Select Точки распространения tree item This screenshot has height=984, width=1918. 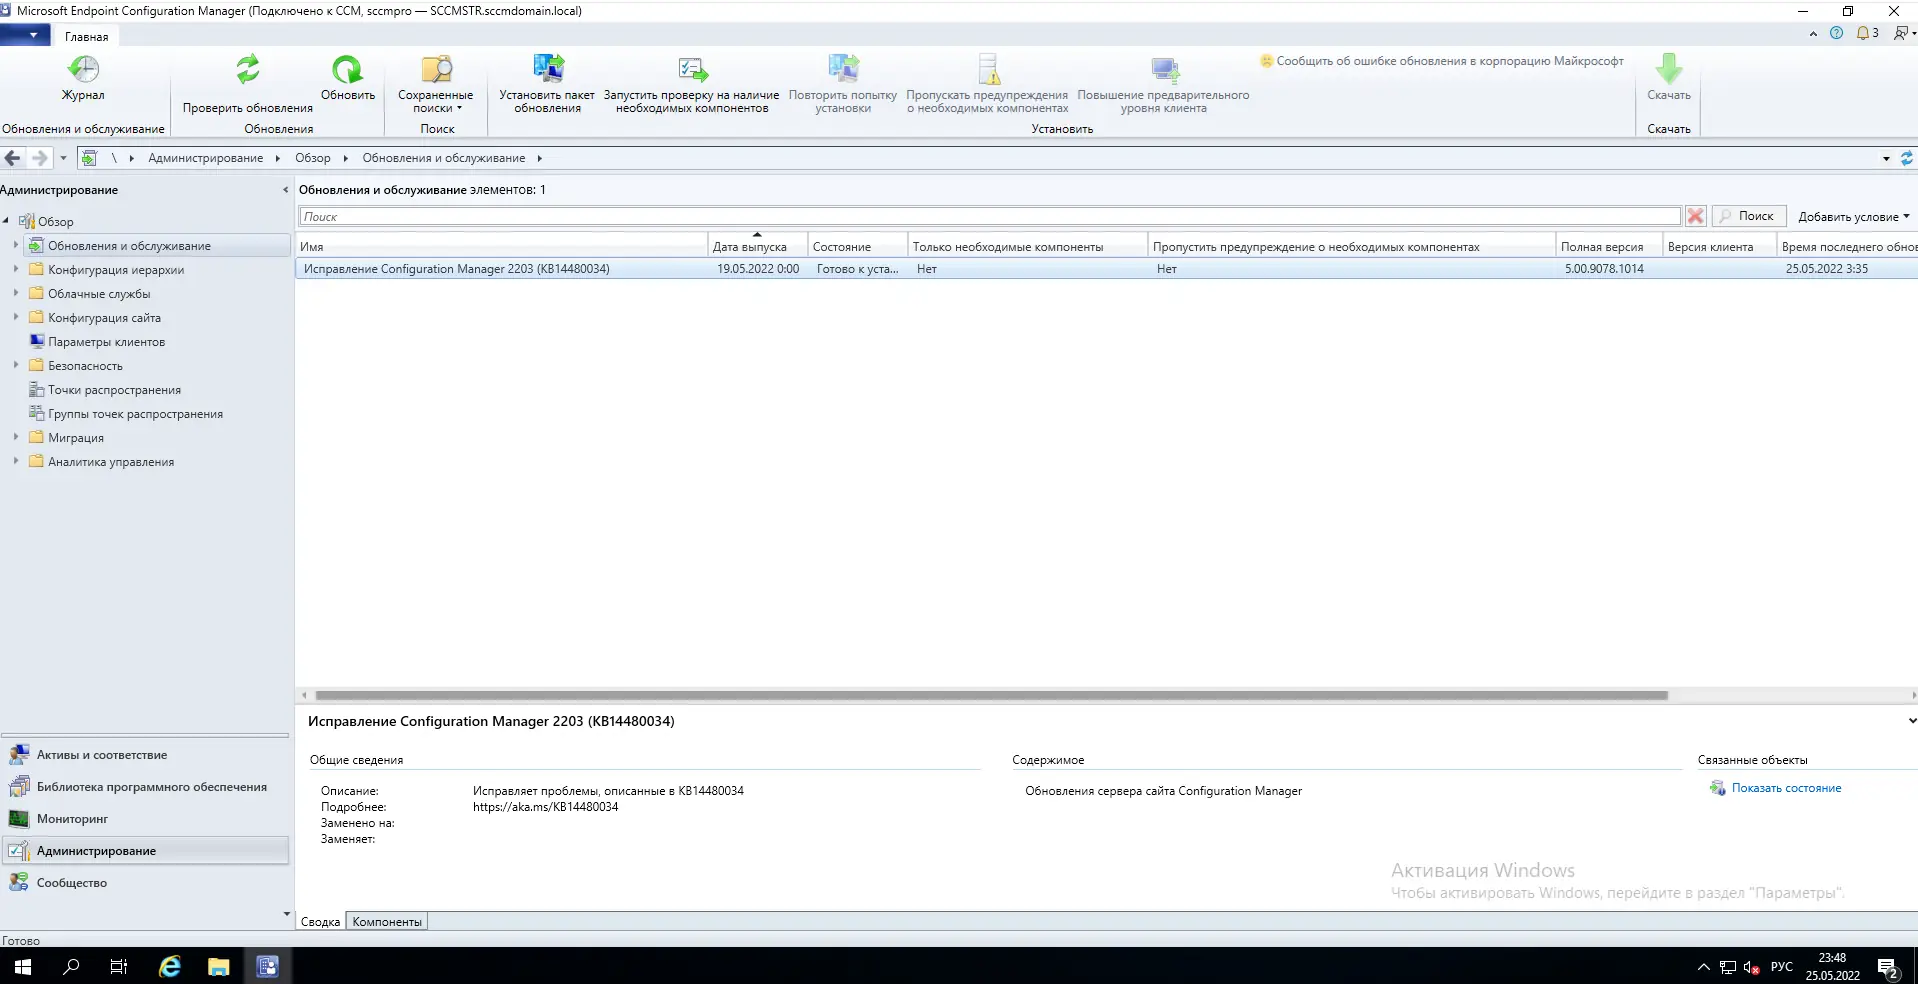(x=114, y=390)
